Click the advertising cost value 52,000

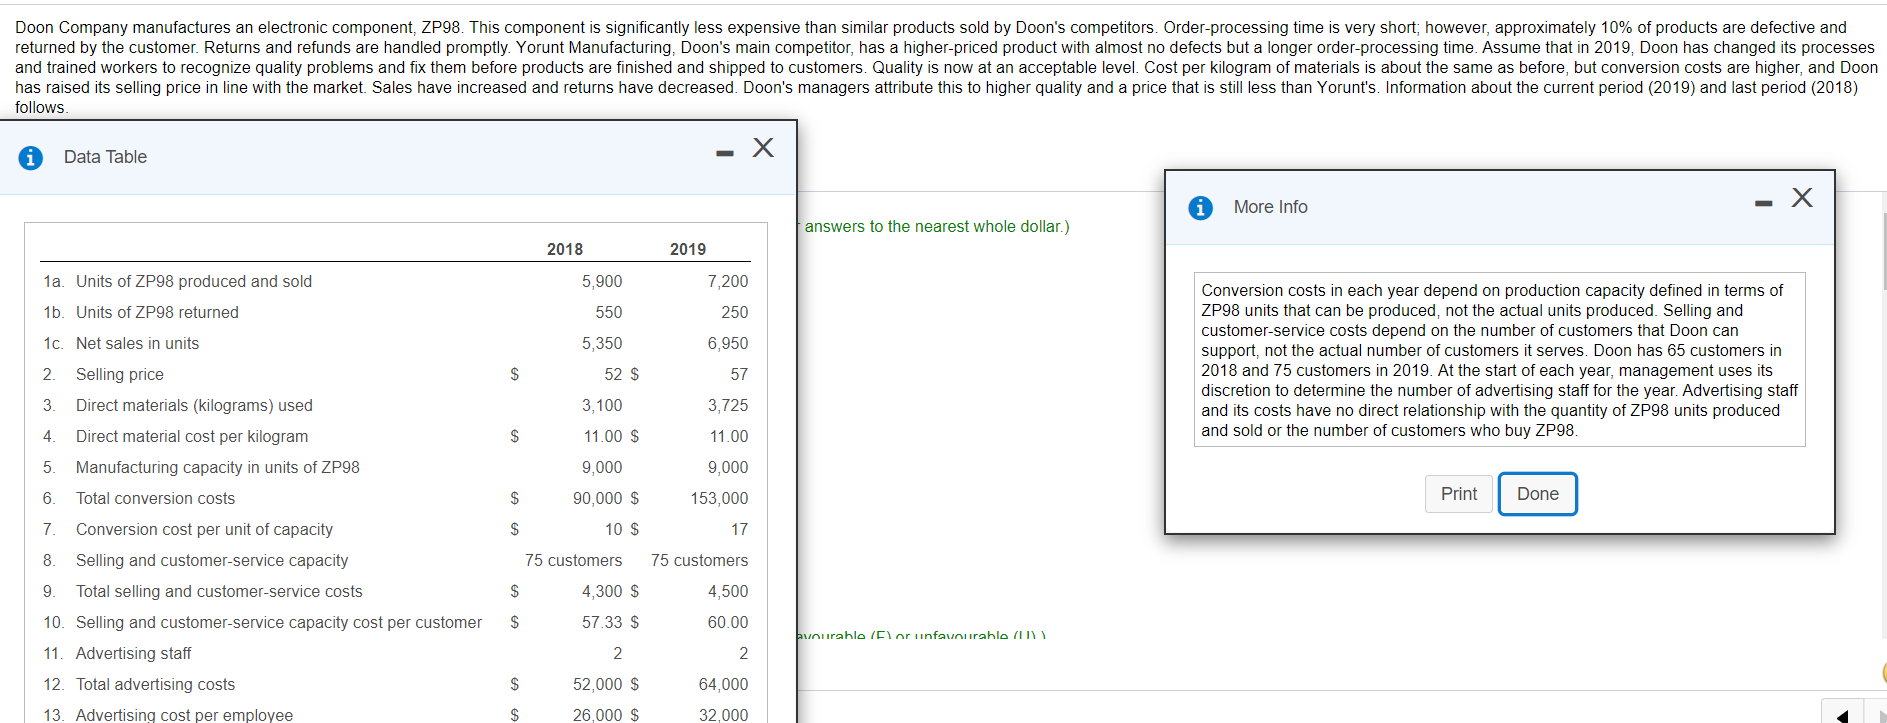pos(598,685)
